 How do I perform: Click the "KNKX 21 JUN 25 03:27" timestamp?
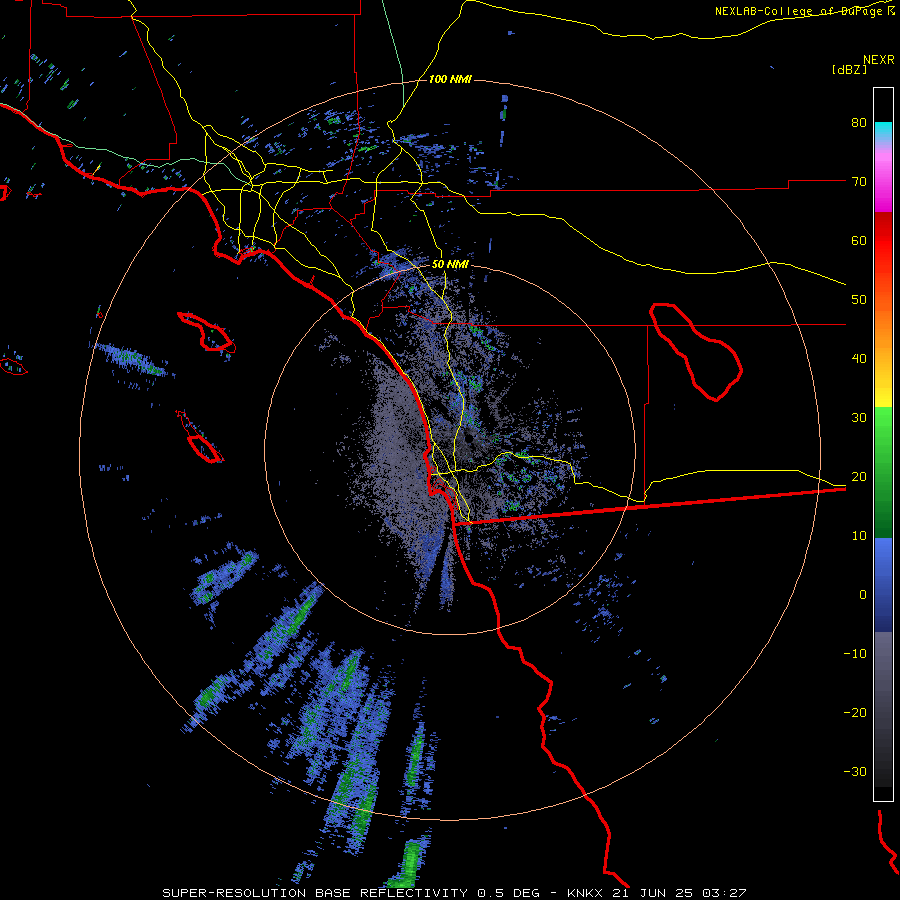coord(657,893)
